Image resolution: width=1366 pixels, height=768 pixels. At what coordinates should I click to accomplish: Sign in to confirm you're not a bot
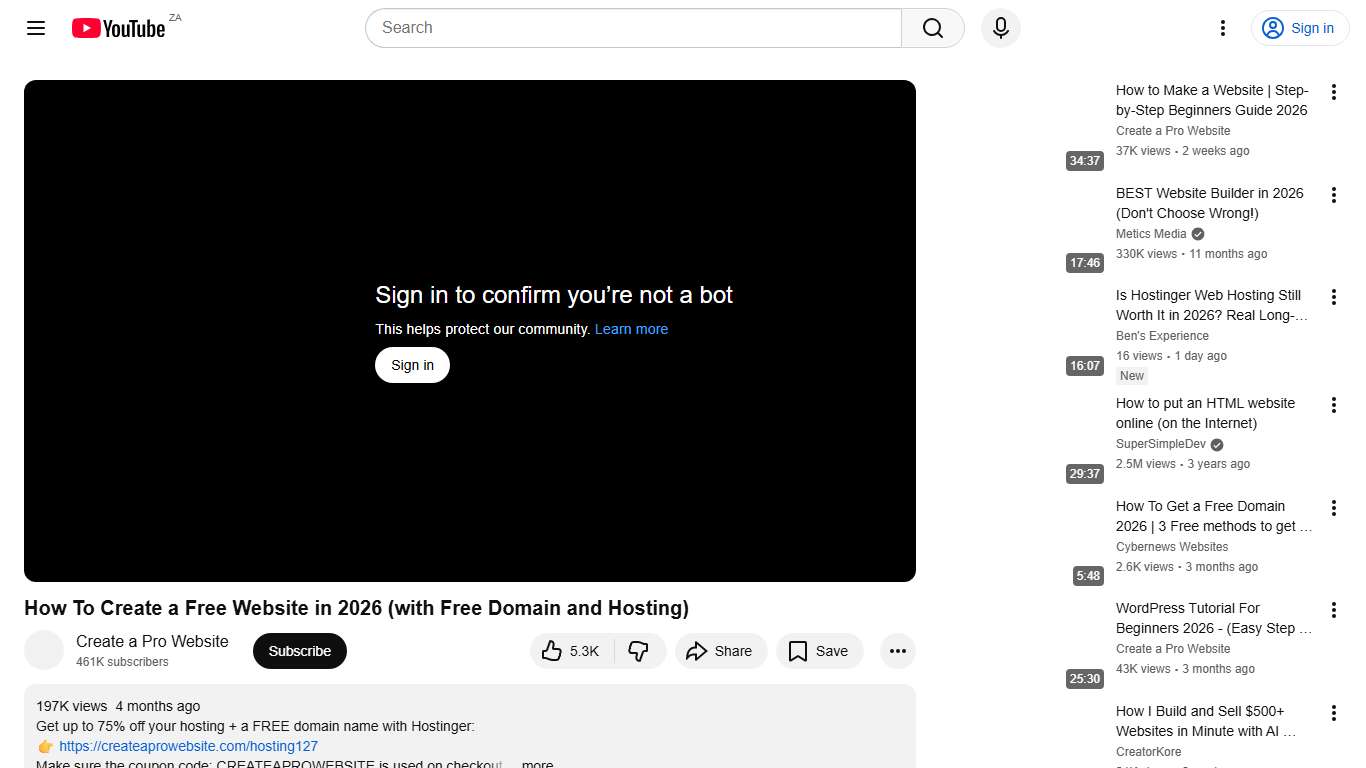pos(411,365)
